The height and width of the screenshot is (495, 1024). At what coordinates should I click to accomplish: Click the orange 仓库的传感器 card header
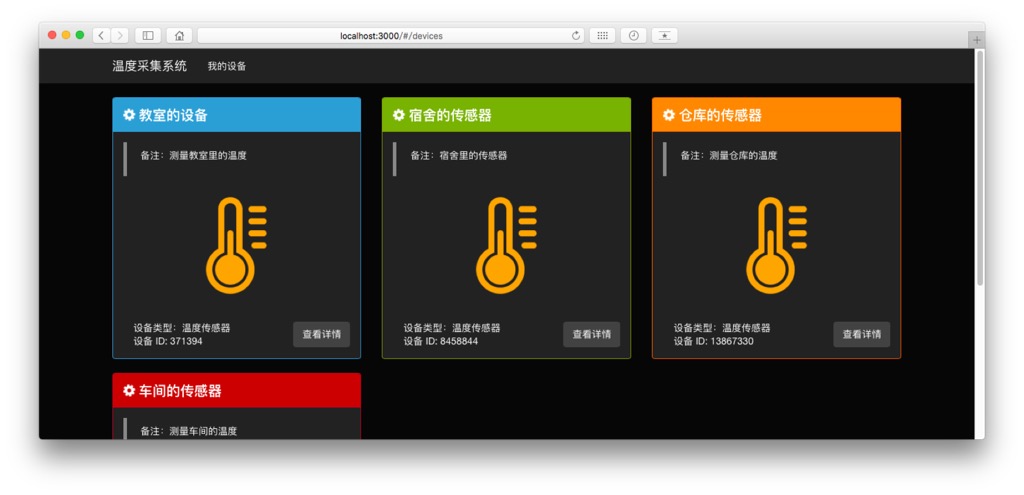(x=776, y=115)
